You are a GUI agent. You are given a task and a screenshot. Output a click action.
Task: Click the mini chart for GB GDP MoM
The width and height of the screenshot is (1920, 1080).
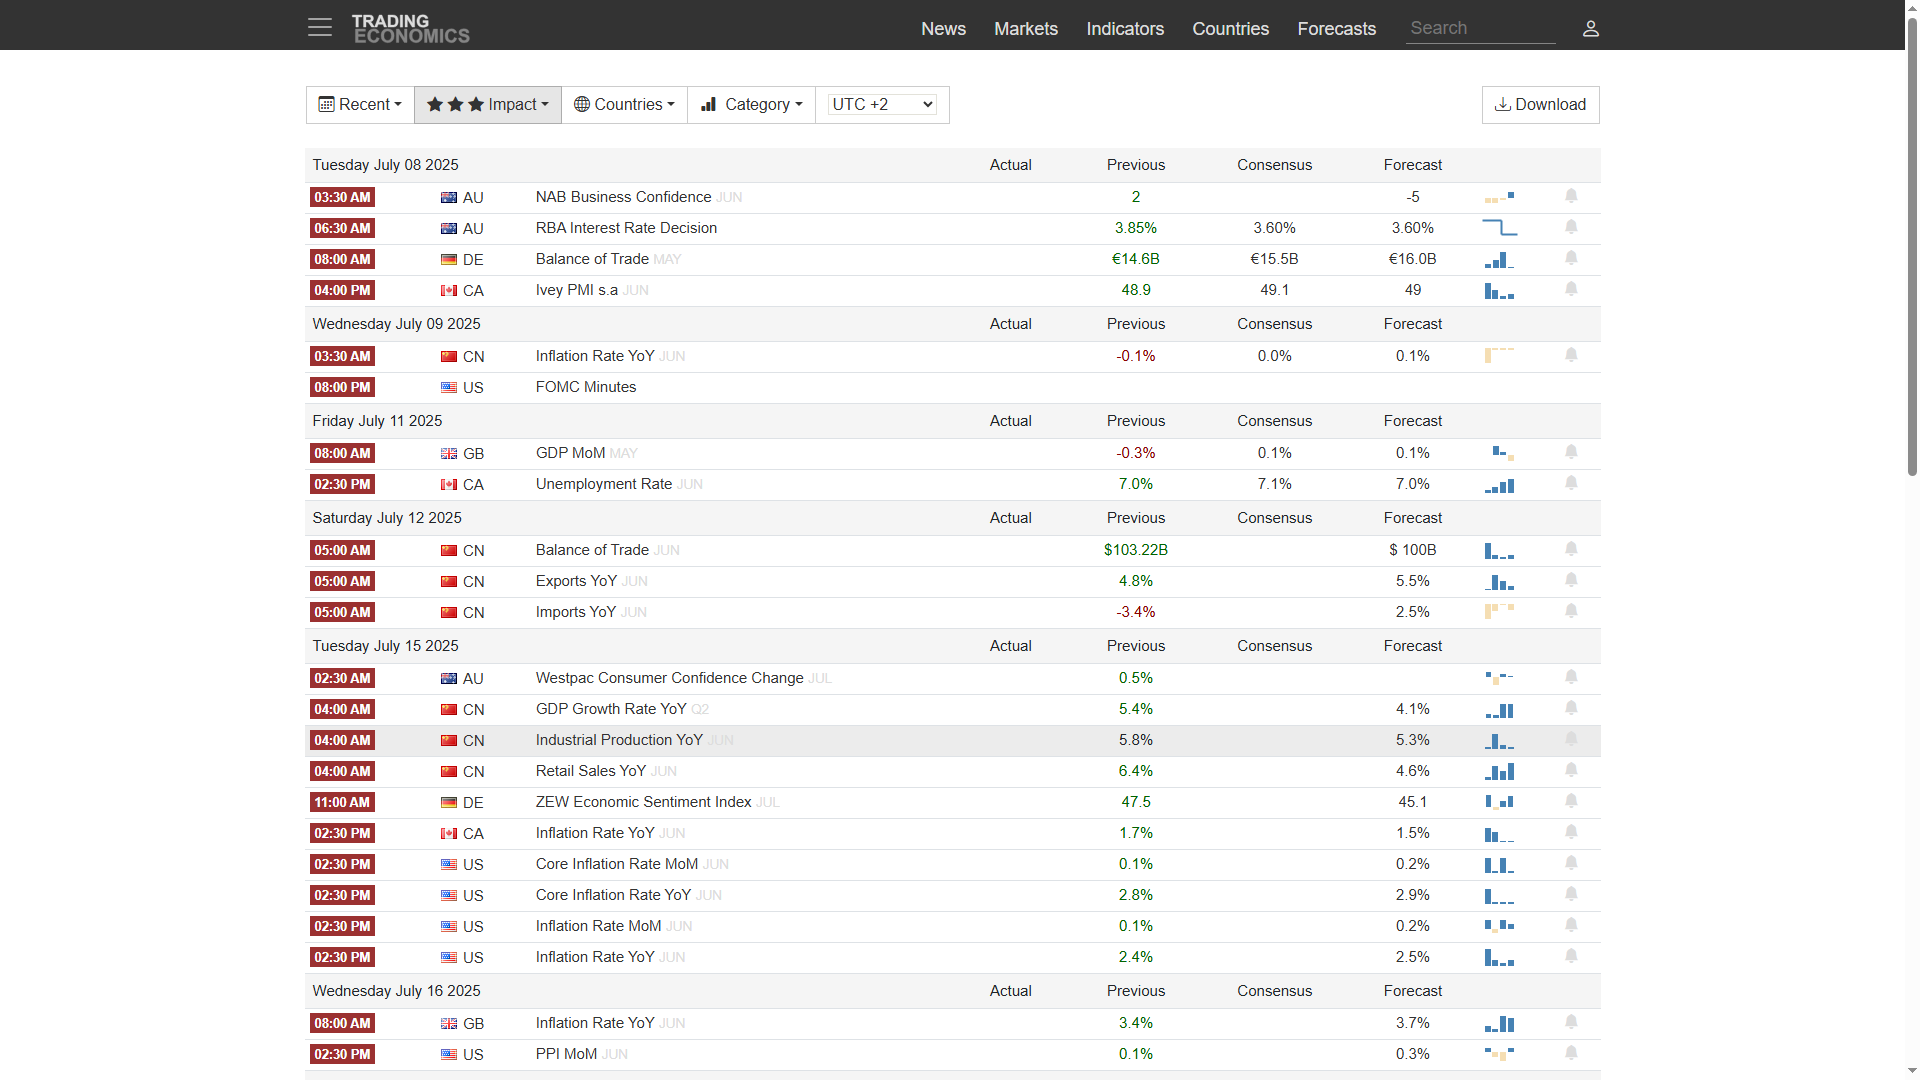tap(1502, 453)
